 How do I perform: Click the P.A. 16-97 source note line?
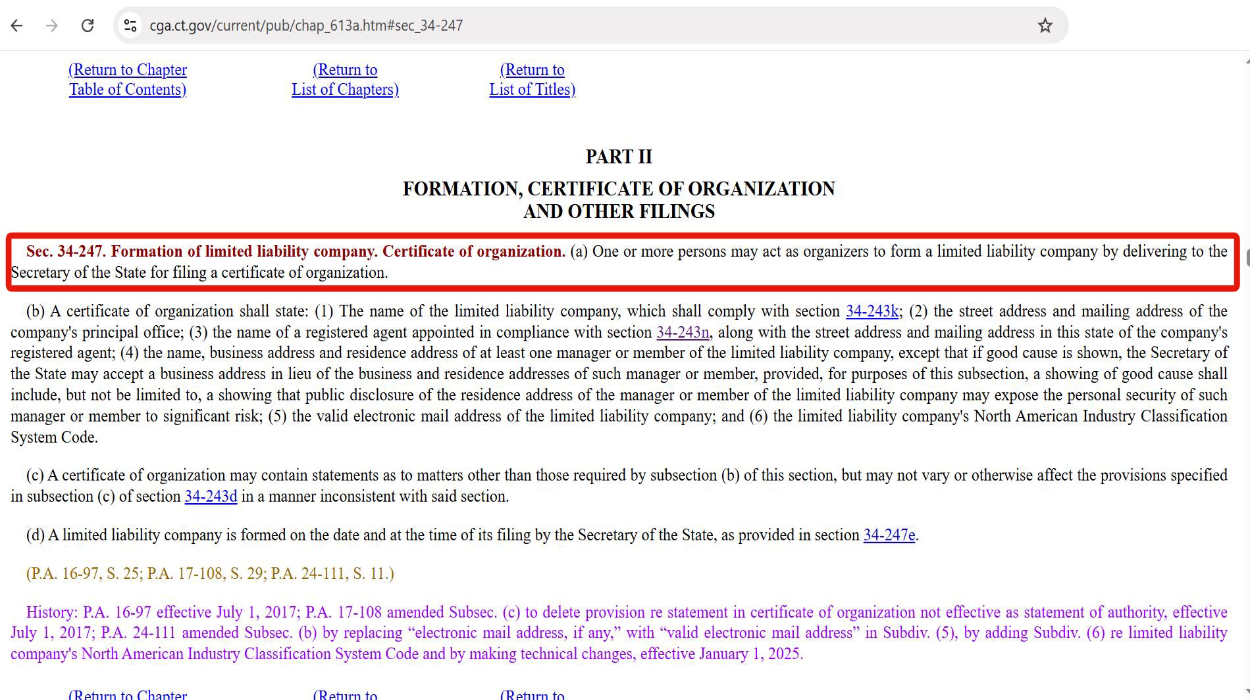(210, 573)
